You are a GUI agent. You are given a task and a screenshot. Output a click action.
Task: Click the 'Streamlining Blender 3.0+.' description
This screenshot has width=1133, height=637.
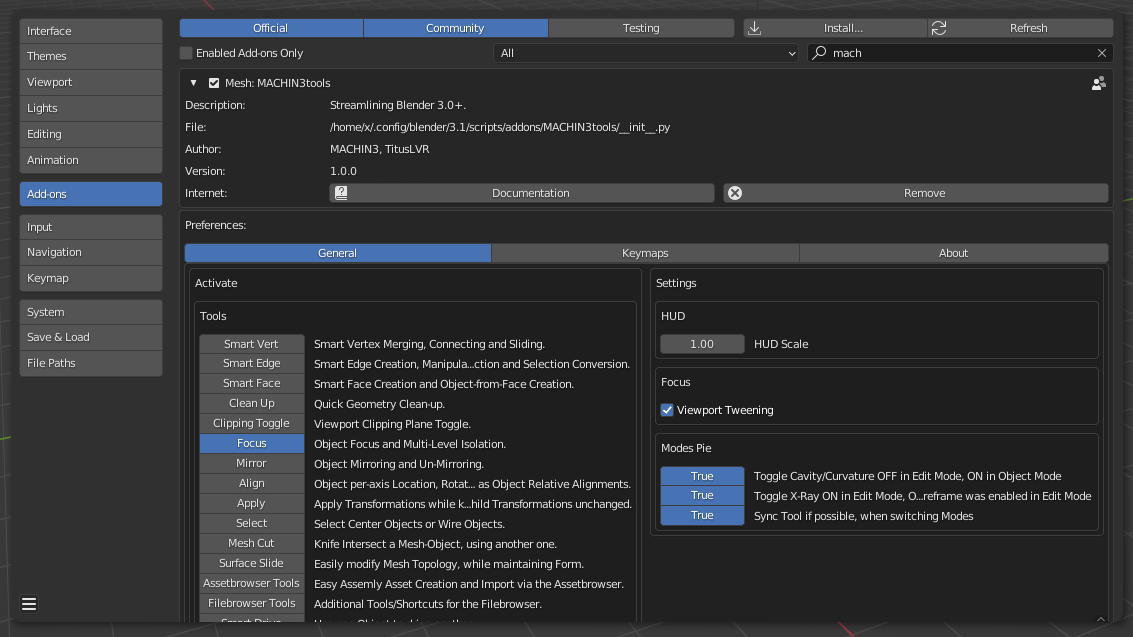tap(398, 105)
